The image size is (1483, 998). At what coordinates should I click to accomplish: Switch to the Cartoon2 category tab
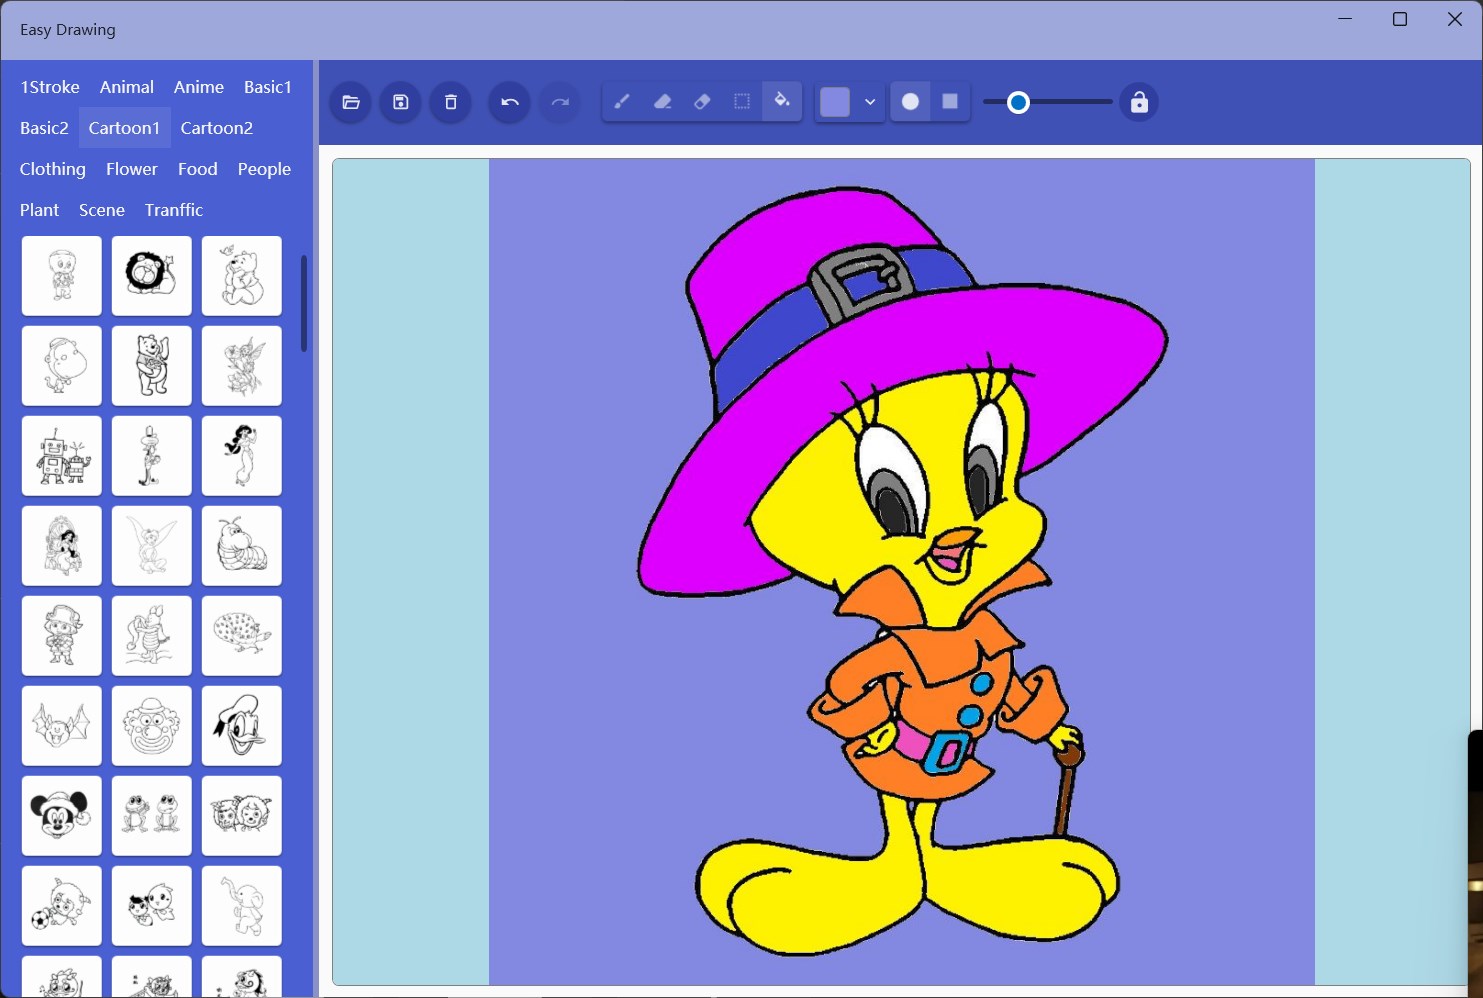217,127
